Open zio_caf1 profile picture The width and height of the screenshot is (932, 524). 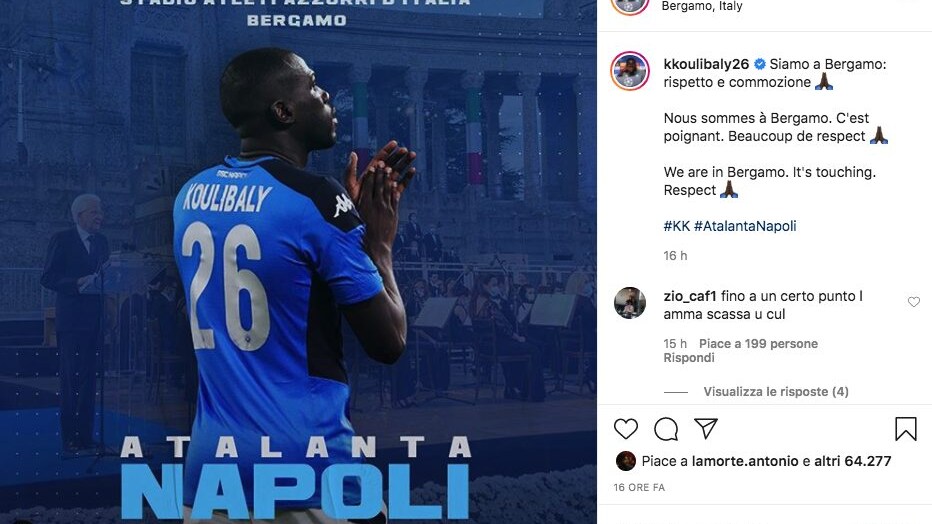(x=629, y=303)
